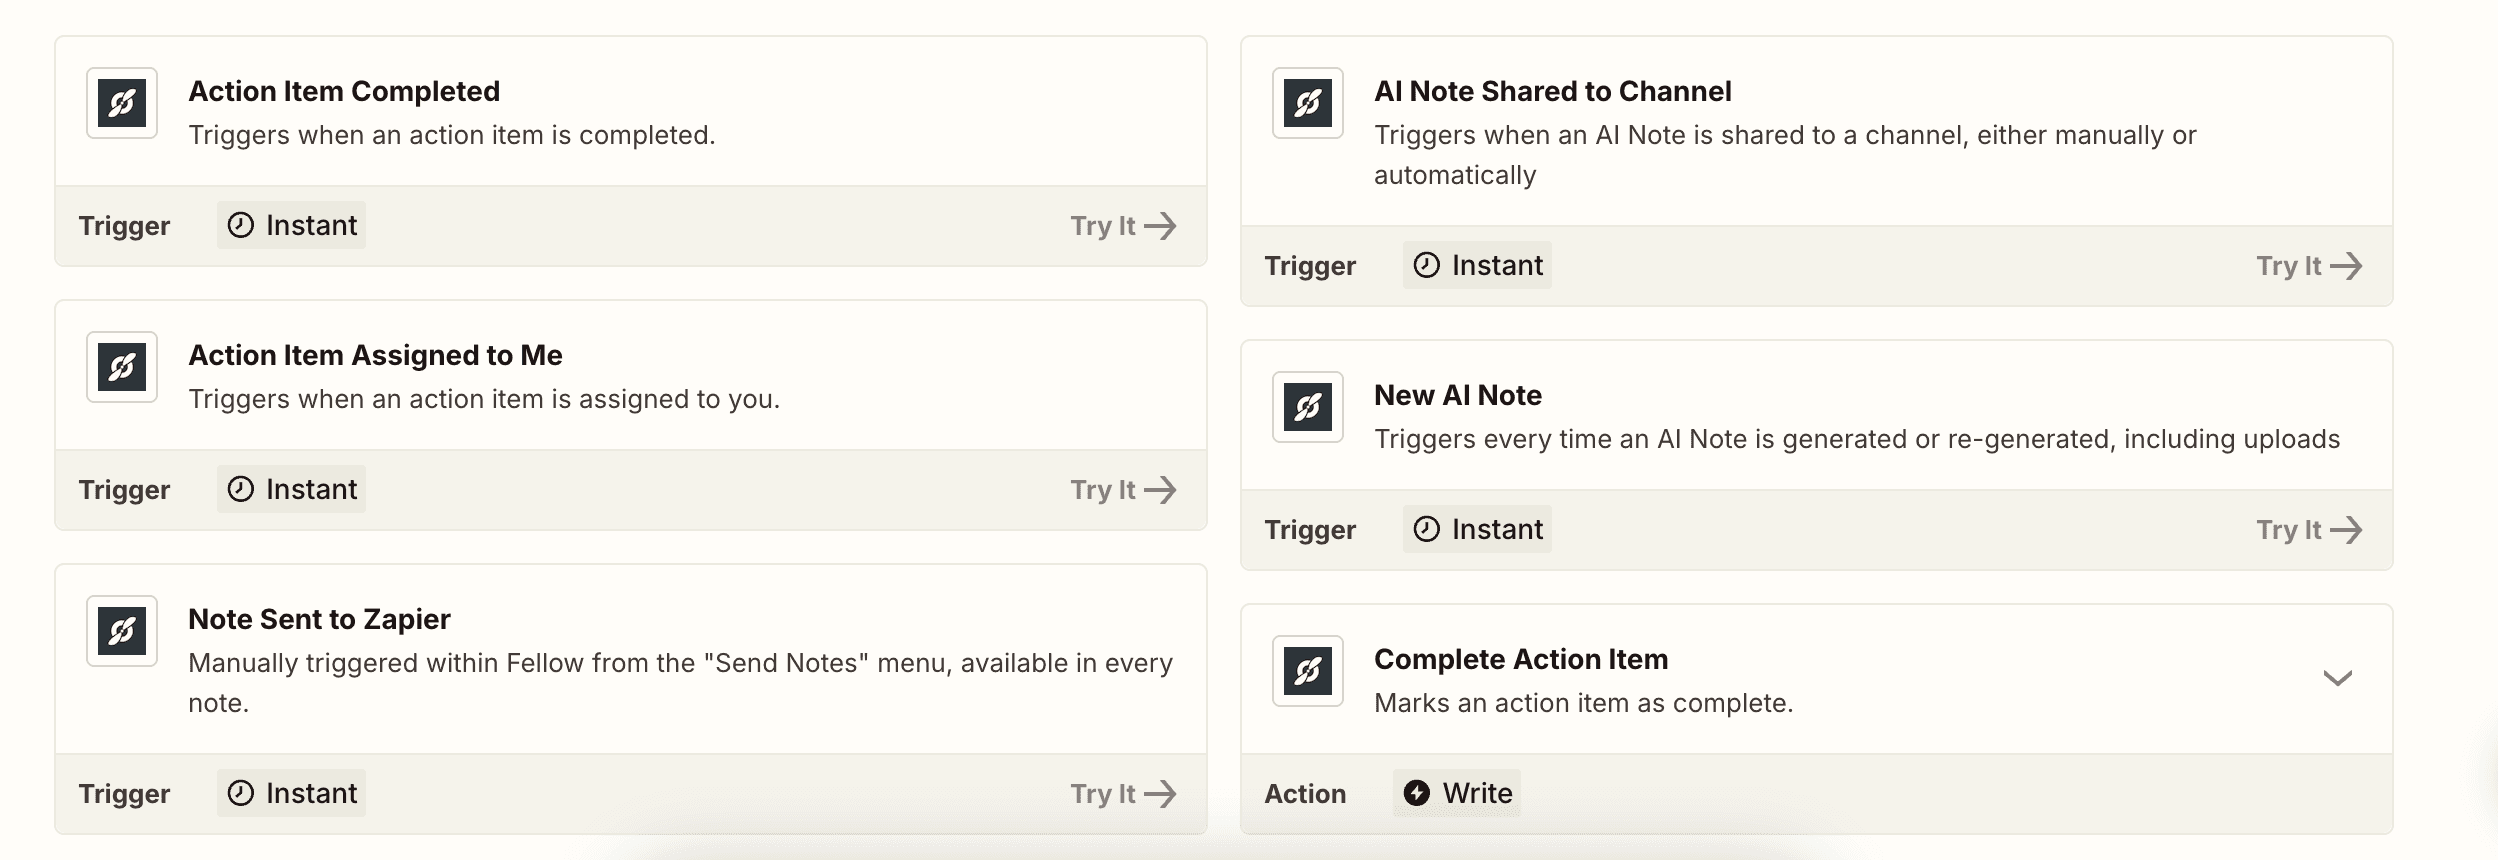This screenshot has height=860, width=2498.
Task: Open the Complete Action Item title
Action: pos(1521,659)
